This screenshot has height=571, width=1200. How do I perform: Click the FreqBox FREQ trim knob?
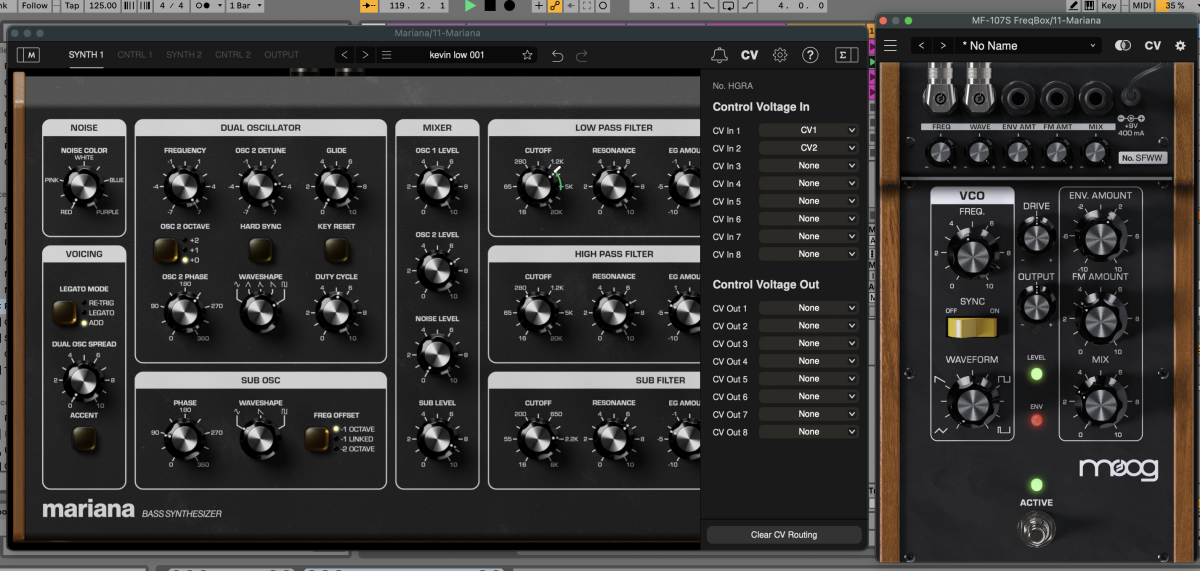point(939,152)
